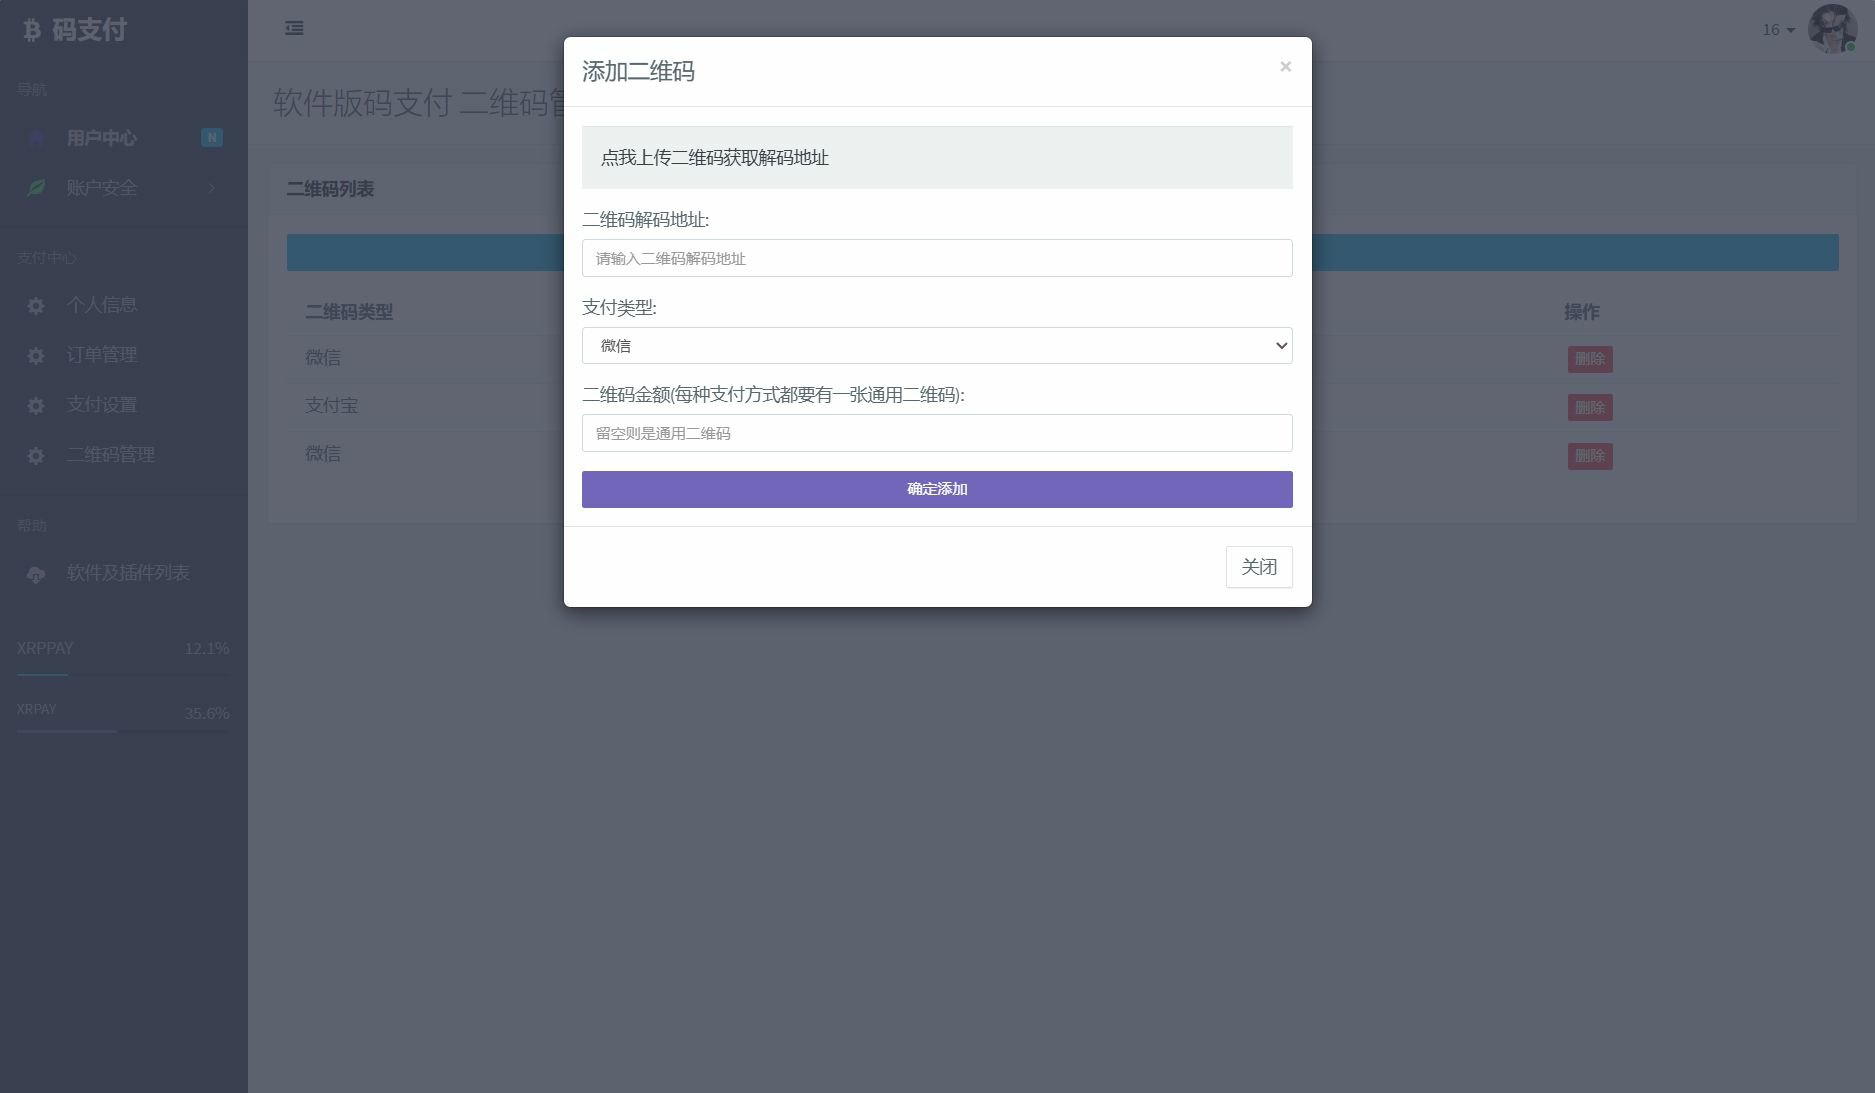Expand the 账户安全 submenu chevron
The image size is (1875, 1093).
tap(211, 188)
